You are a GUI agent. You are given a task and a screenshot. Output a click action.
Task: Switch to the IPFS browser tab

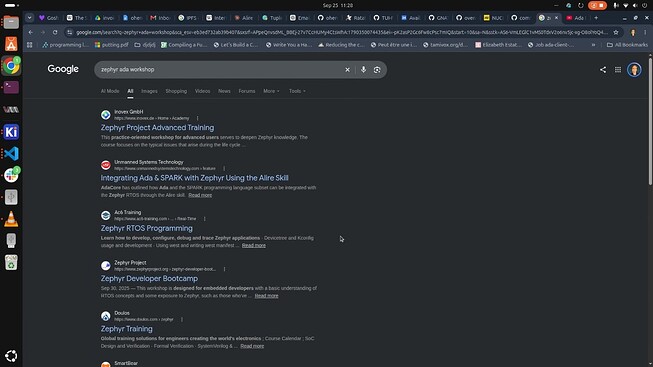point(188,18)
